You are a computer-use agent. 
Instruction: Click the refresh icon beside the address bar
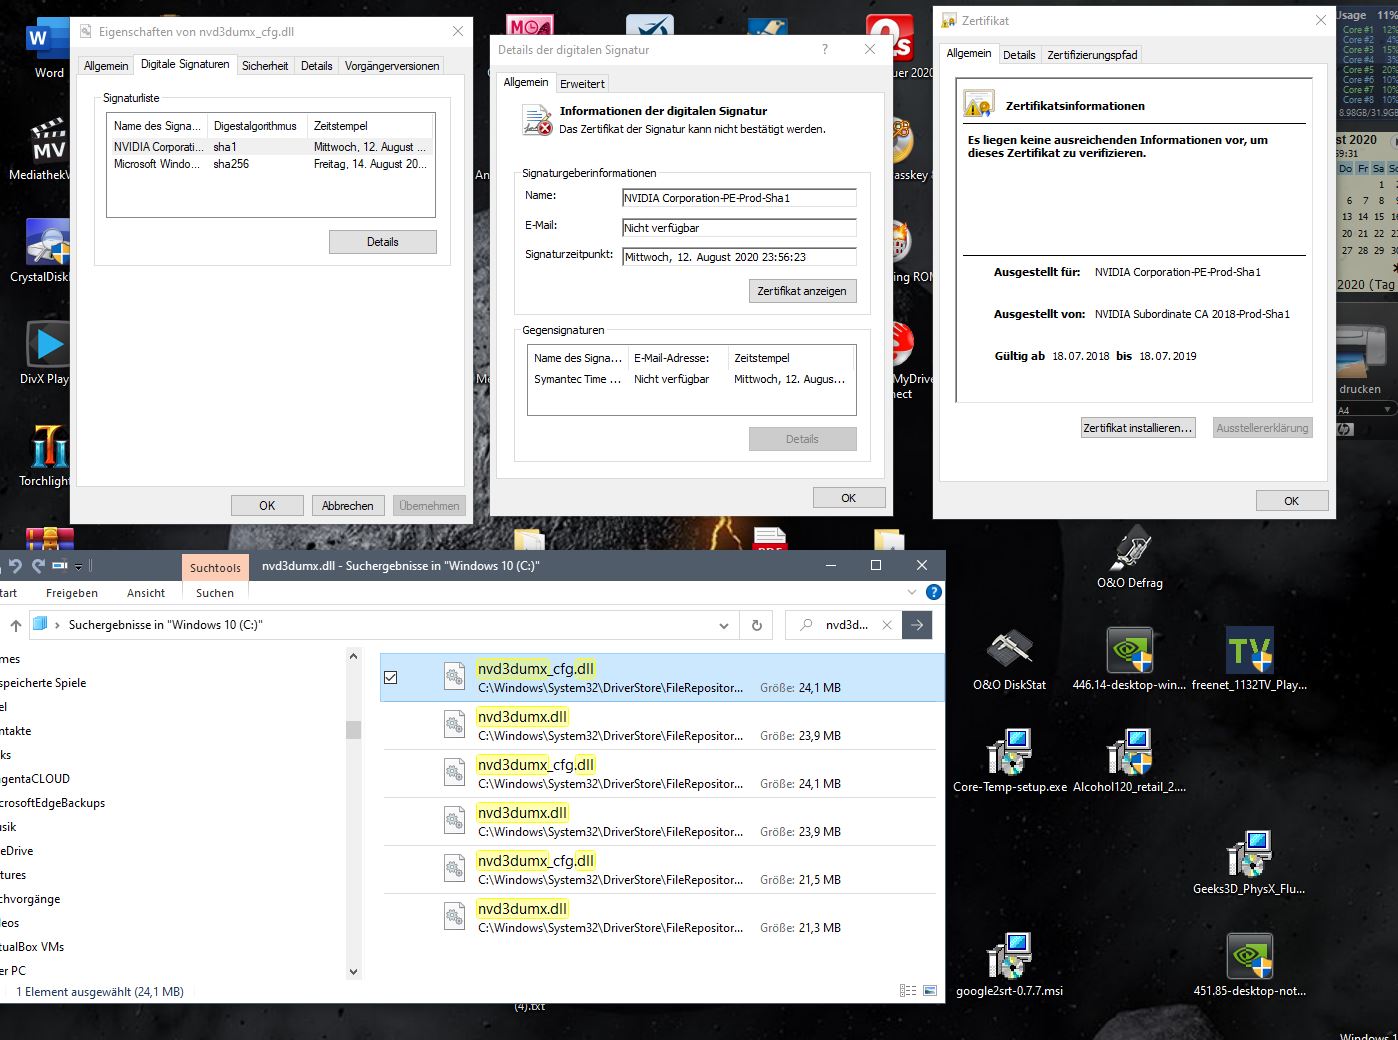click(x=757, y=625)
